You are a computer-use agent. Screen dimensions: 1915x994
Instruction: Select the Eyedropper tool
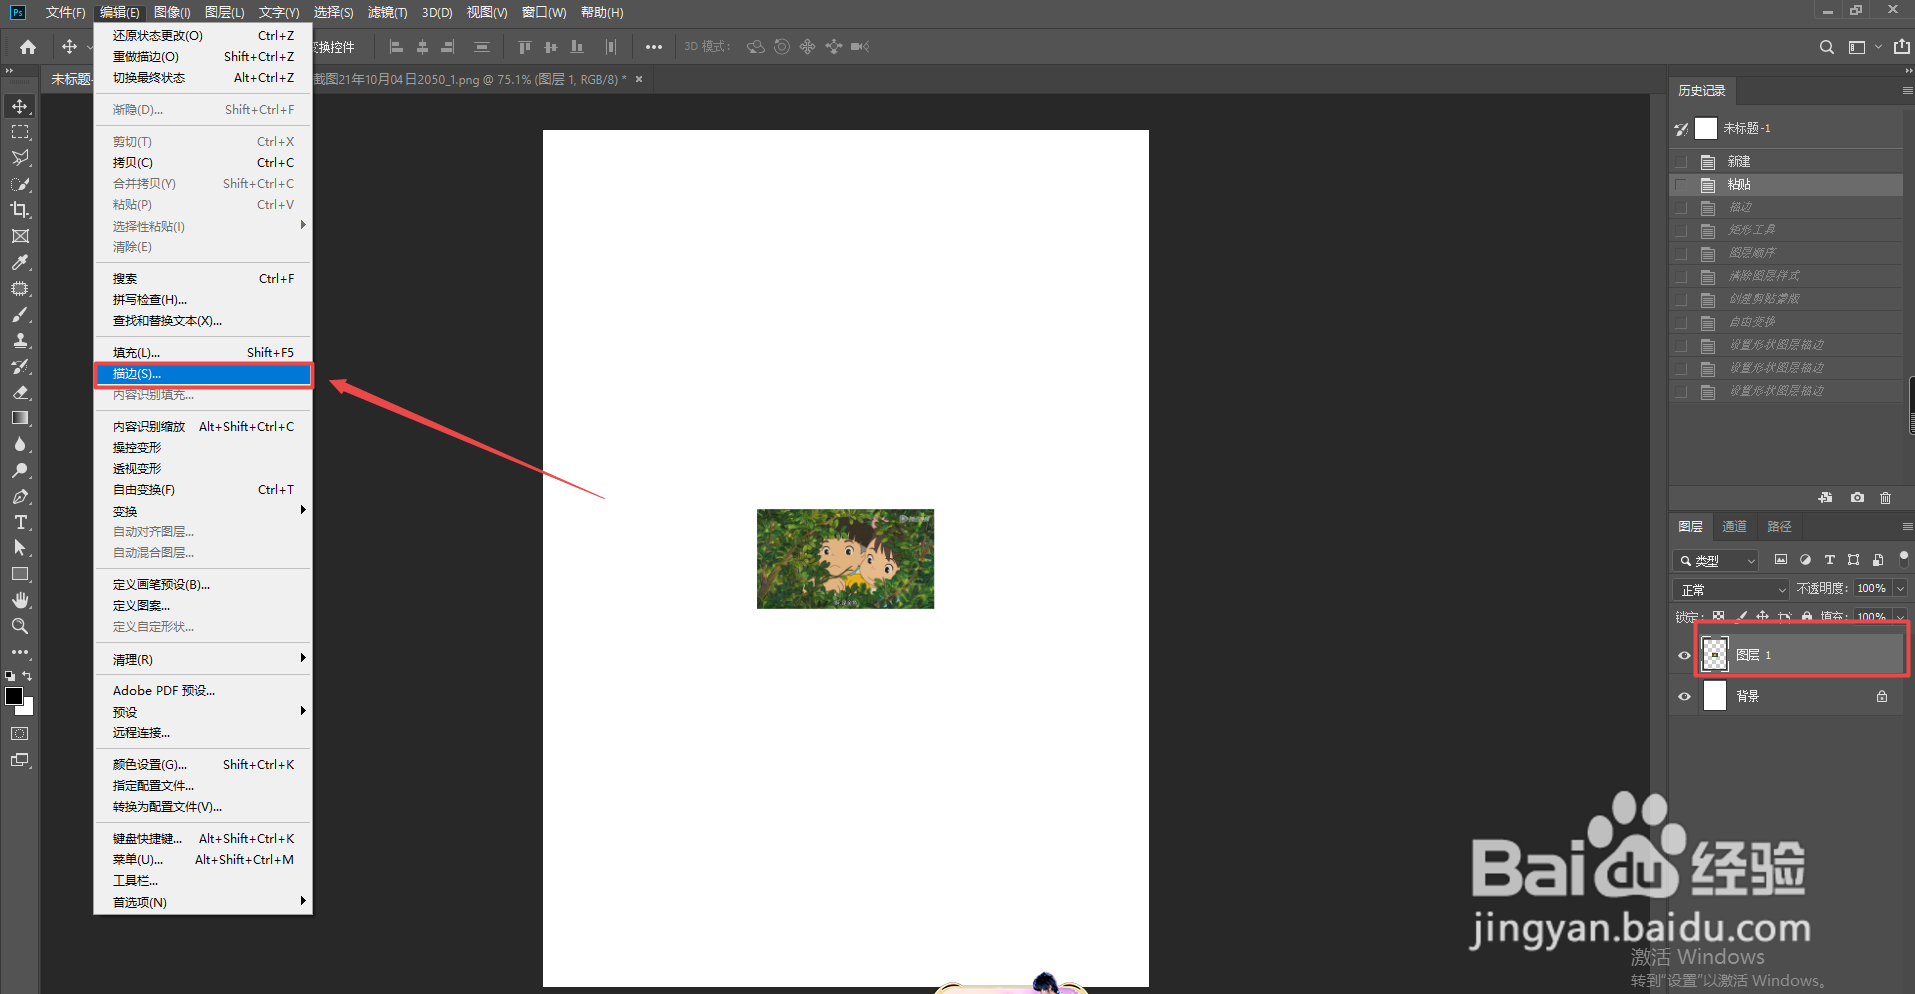tap(20, 262)
